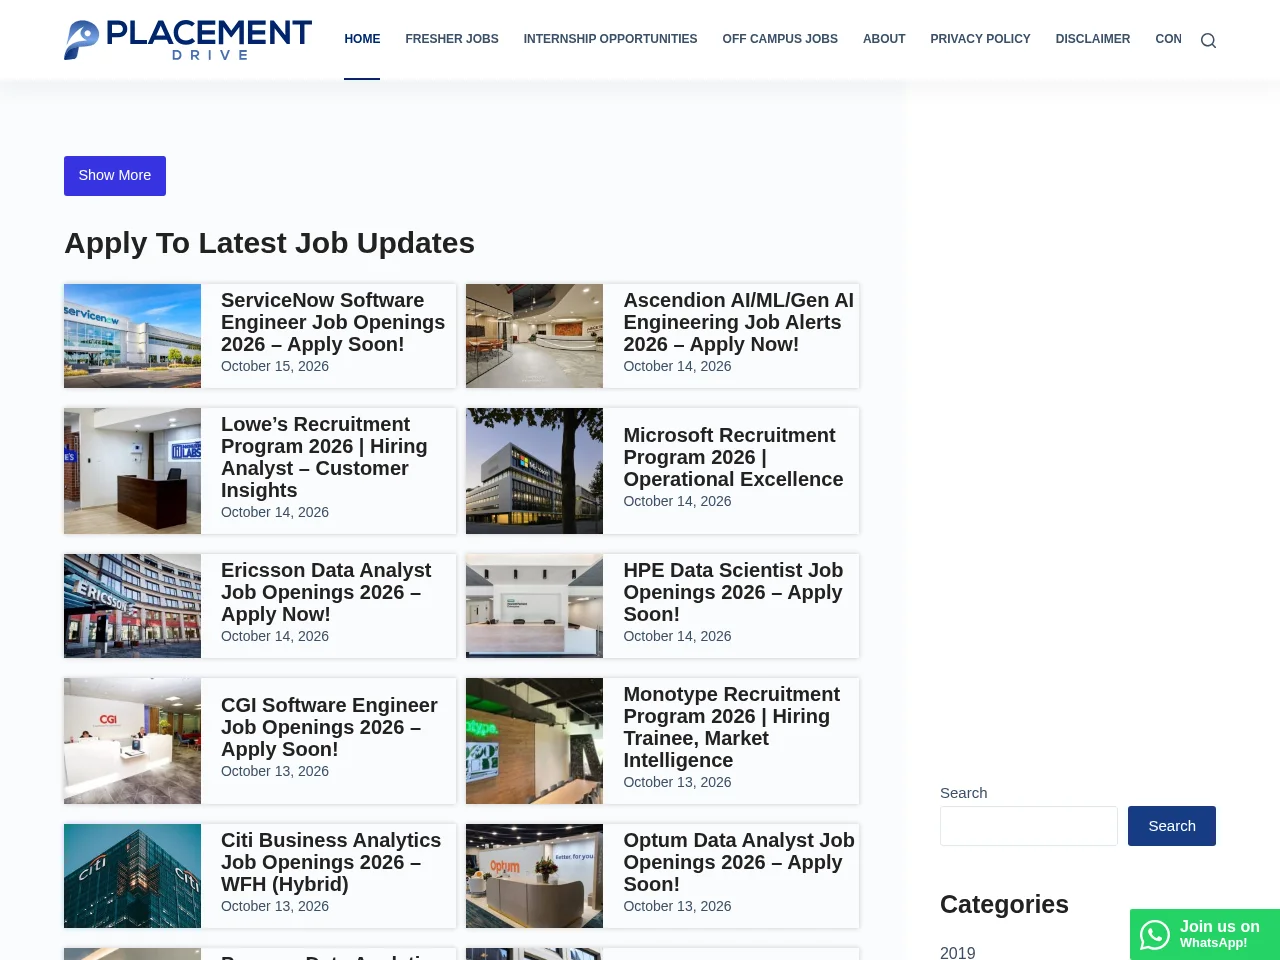Image resolution: width=1280 pixels, height=960 pixels.
Task: Open ServiceNow Software Engineer job post
Action: pos(333,322)
